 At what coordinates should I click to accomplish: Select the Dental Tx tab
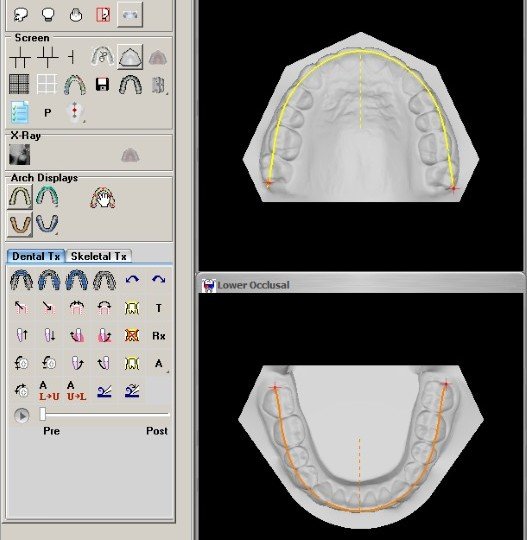click(36, 256)
